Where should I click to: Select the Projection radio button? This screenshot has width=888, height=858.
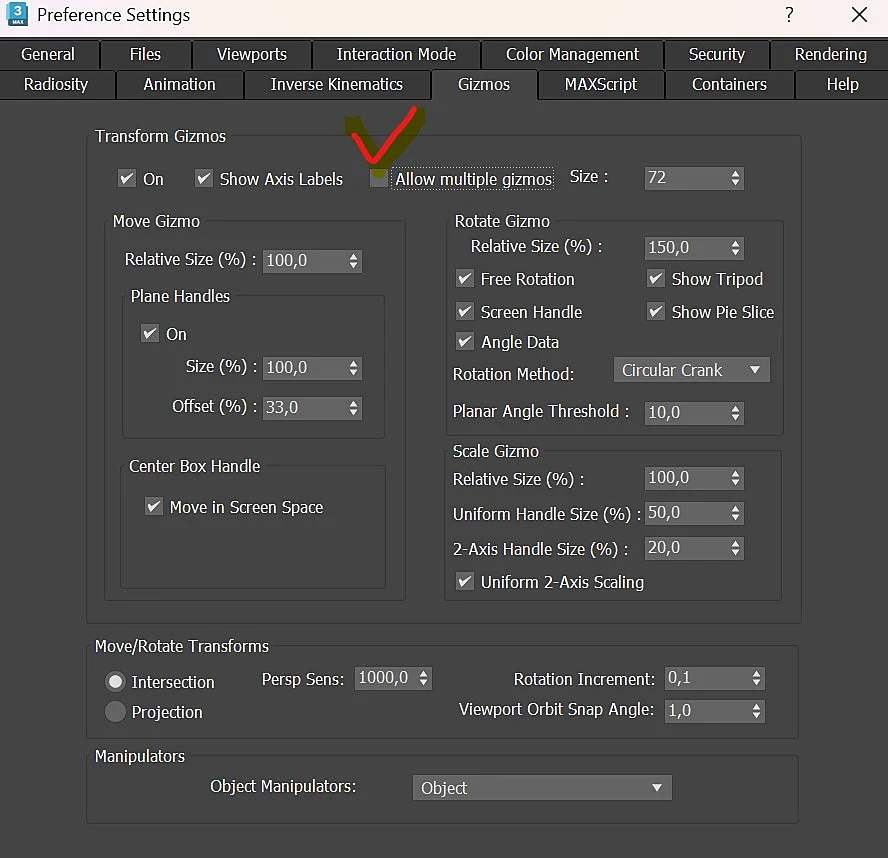116,711
